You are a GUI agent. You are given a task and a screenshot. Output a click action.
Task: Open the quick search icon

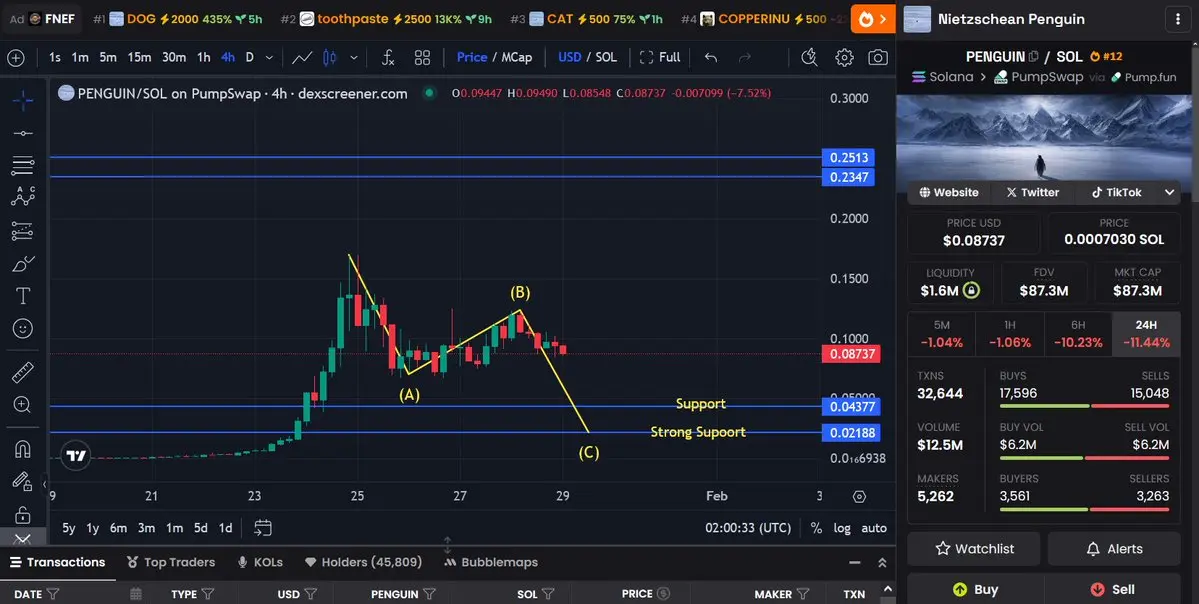[809, 57]
